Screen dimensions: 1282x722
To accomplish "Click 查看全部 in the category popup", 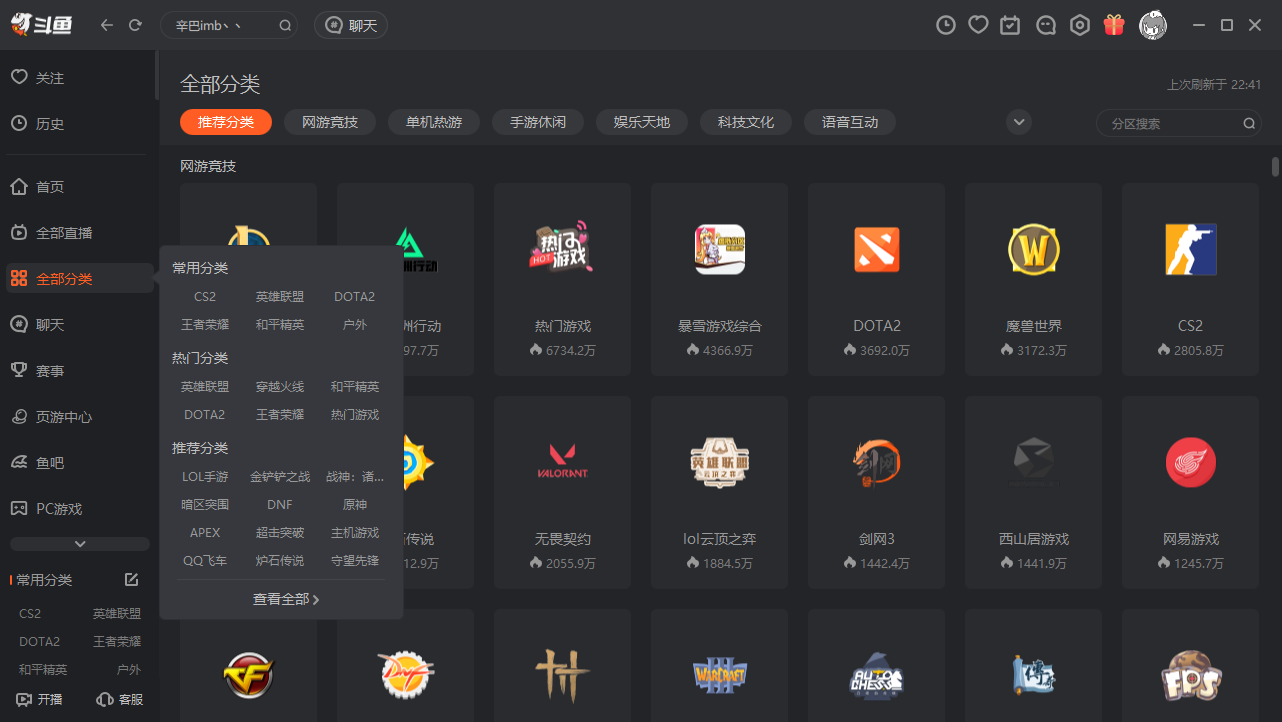I will [286, 600].
